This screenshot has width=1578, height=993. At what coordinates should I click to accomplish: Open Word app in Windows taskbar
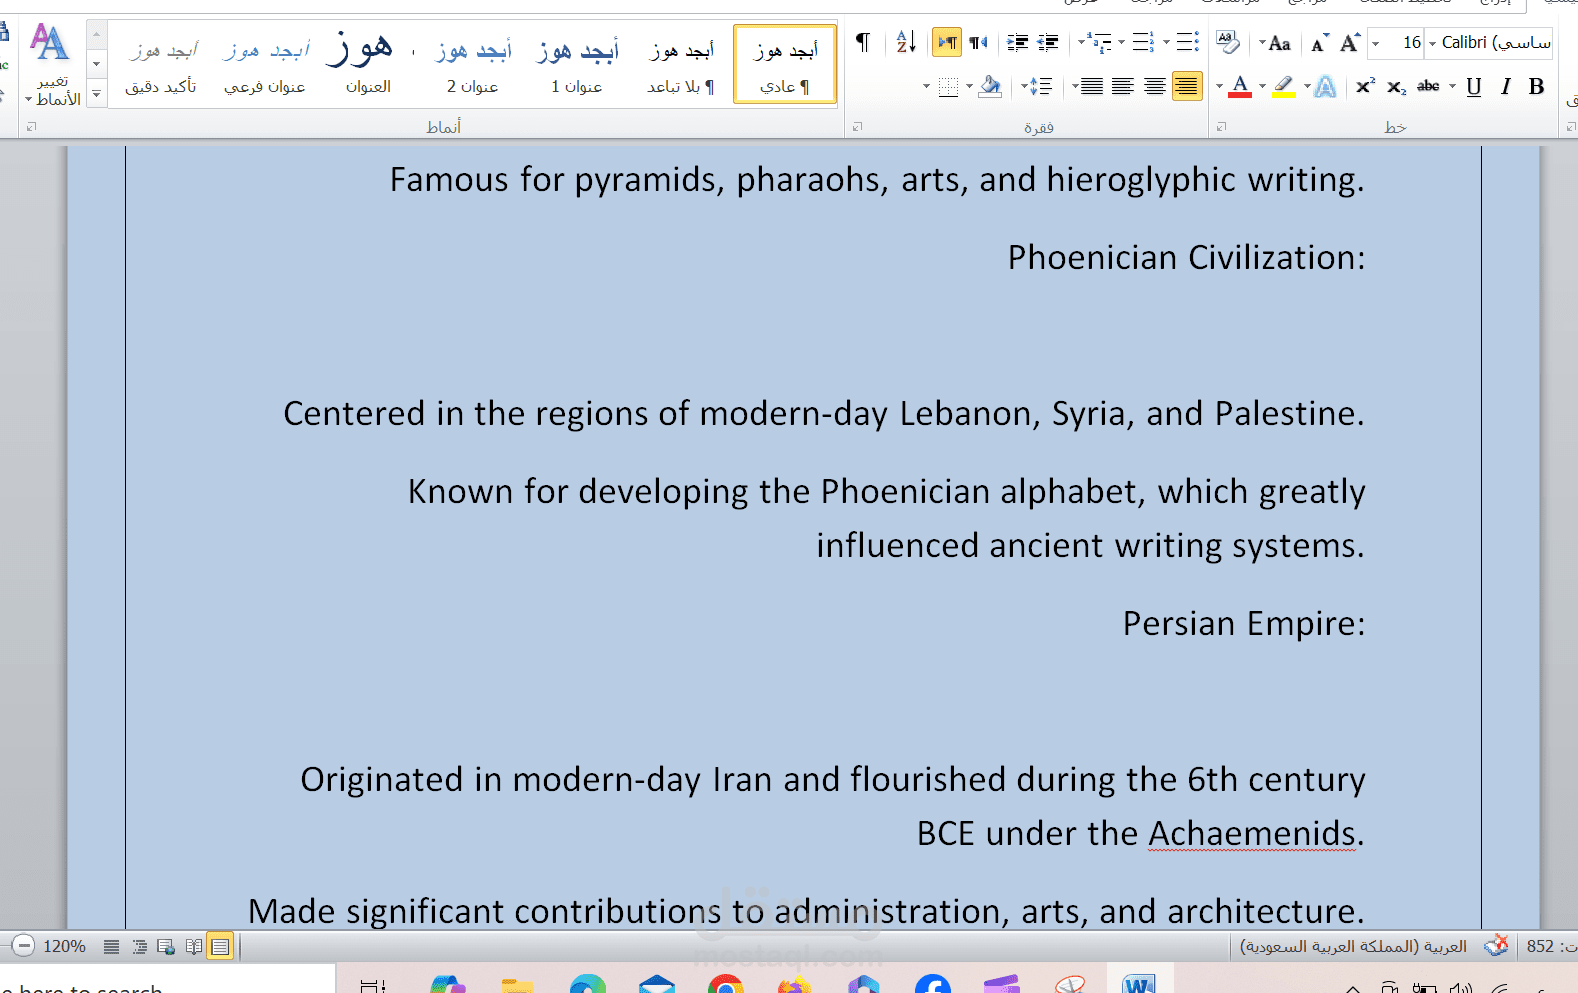tap(1139, 984)
